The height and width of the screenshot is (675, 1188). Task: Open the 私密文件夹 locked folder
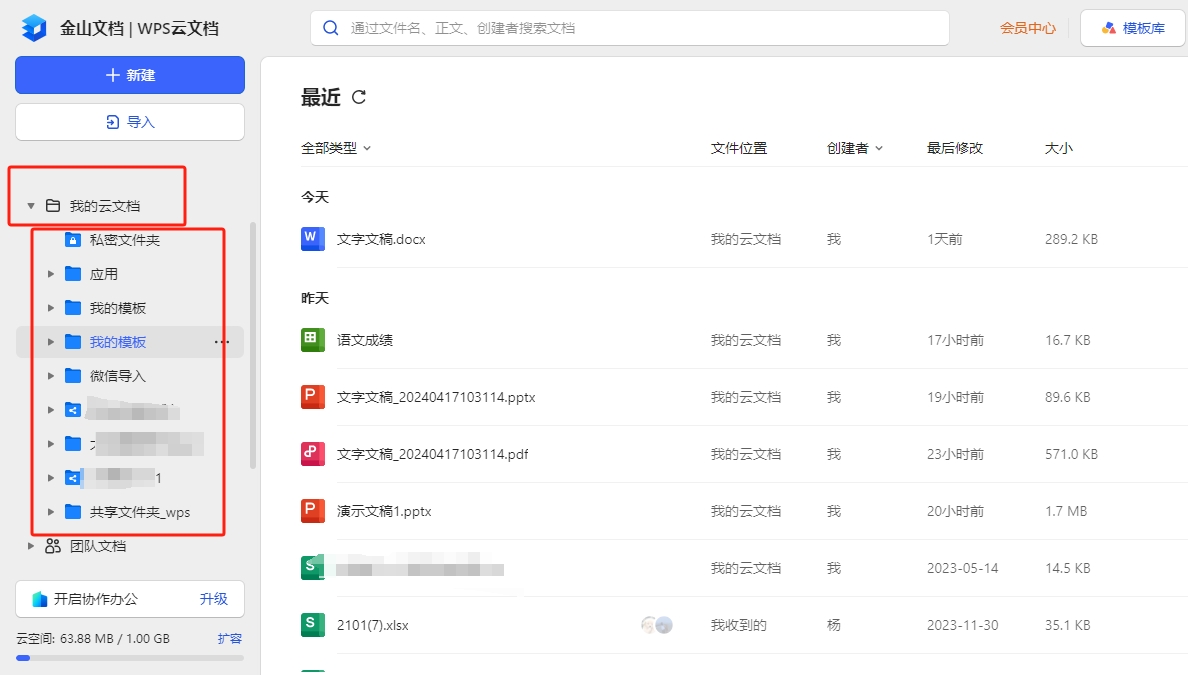[x=124, y=240]
